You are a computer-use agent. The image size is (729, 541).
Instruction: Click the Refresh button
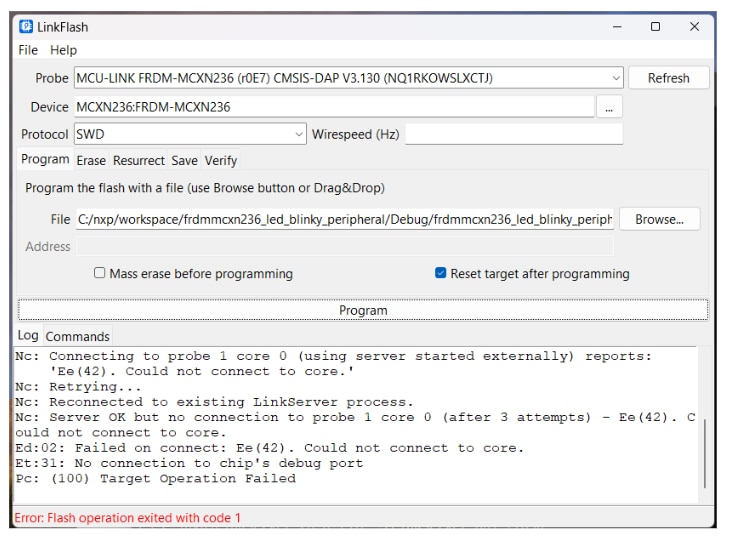(669, 78)
